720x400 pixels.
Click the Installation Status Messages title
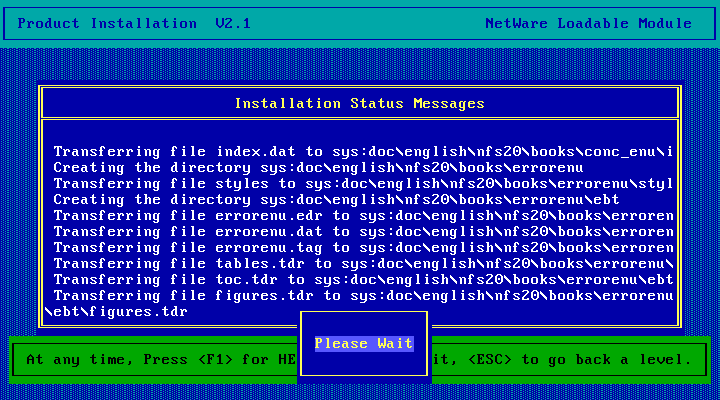point(360,104)
